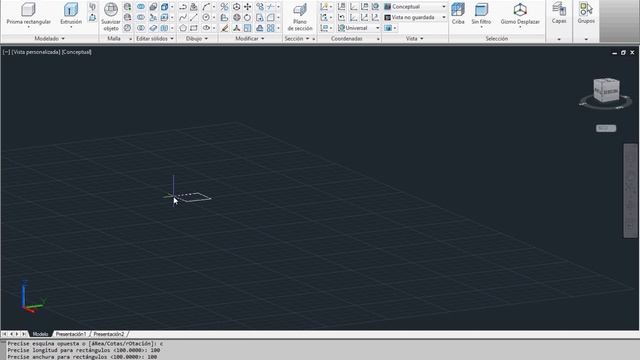
Task: Expand the Dibujo panel
Action: tap(197, 38)
